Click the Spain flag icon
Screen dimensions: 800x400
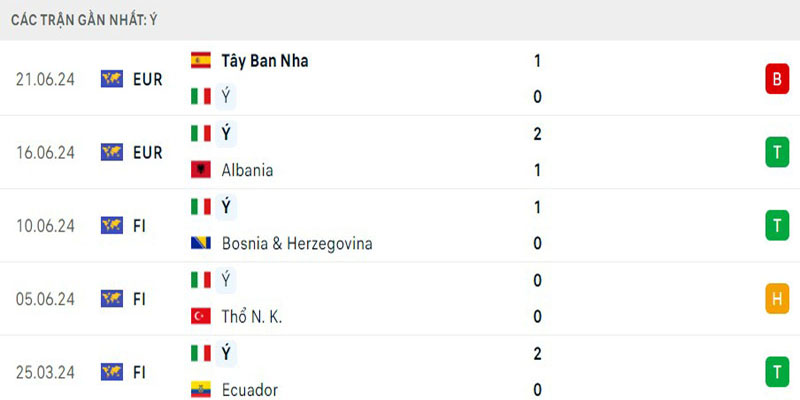[x=201, y=60]
